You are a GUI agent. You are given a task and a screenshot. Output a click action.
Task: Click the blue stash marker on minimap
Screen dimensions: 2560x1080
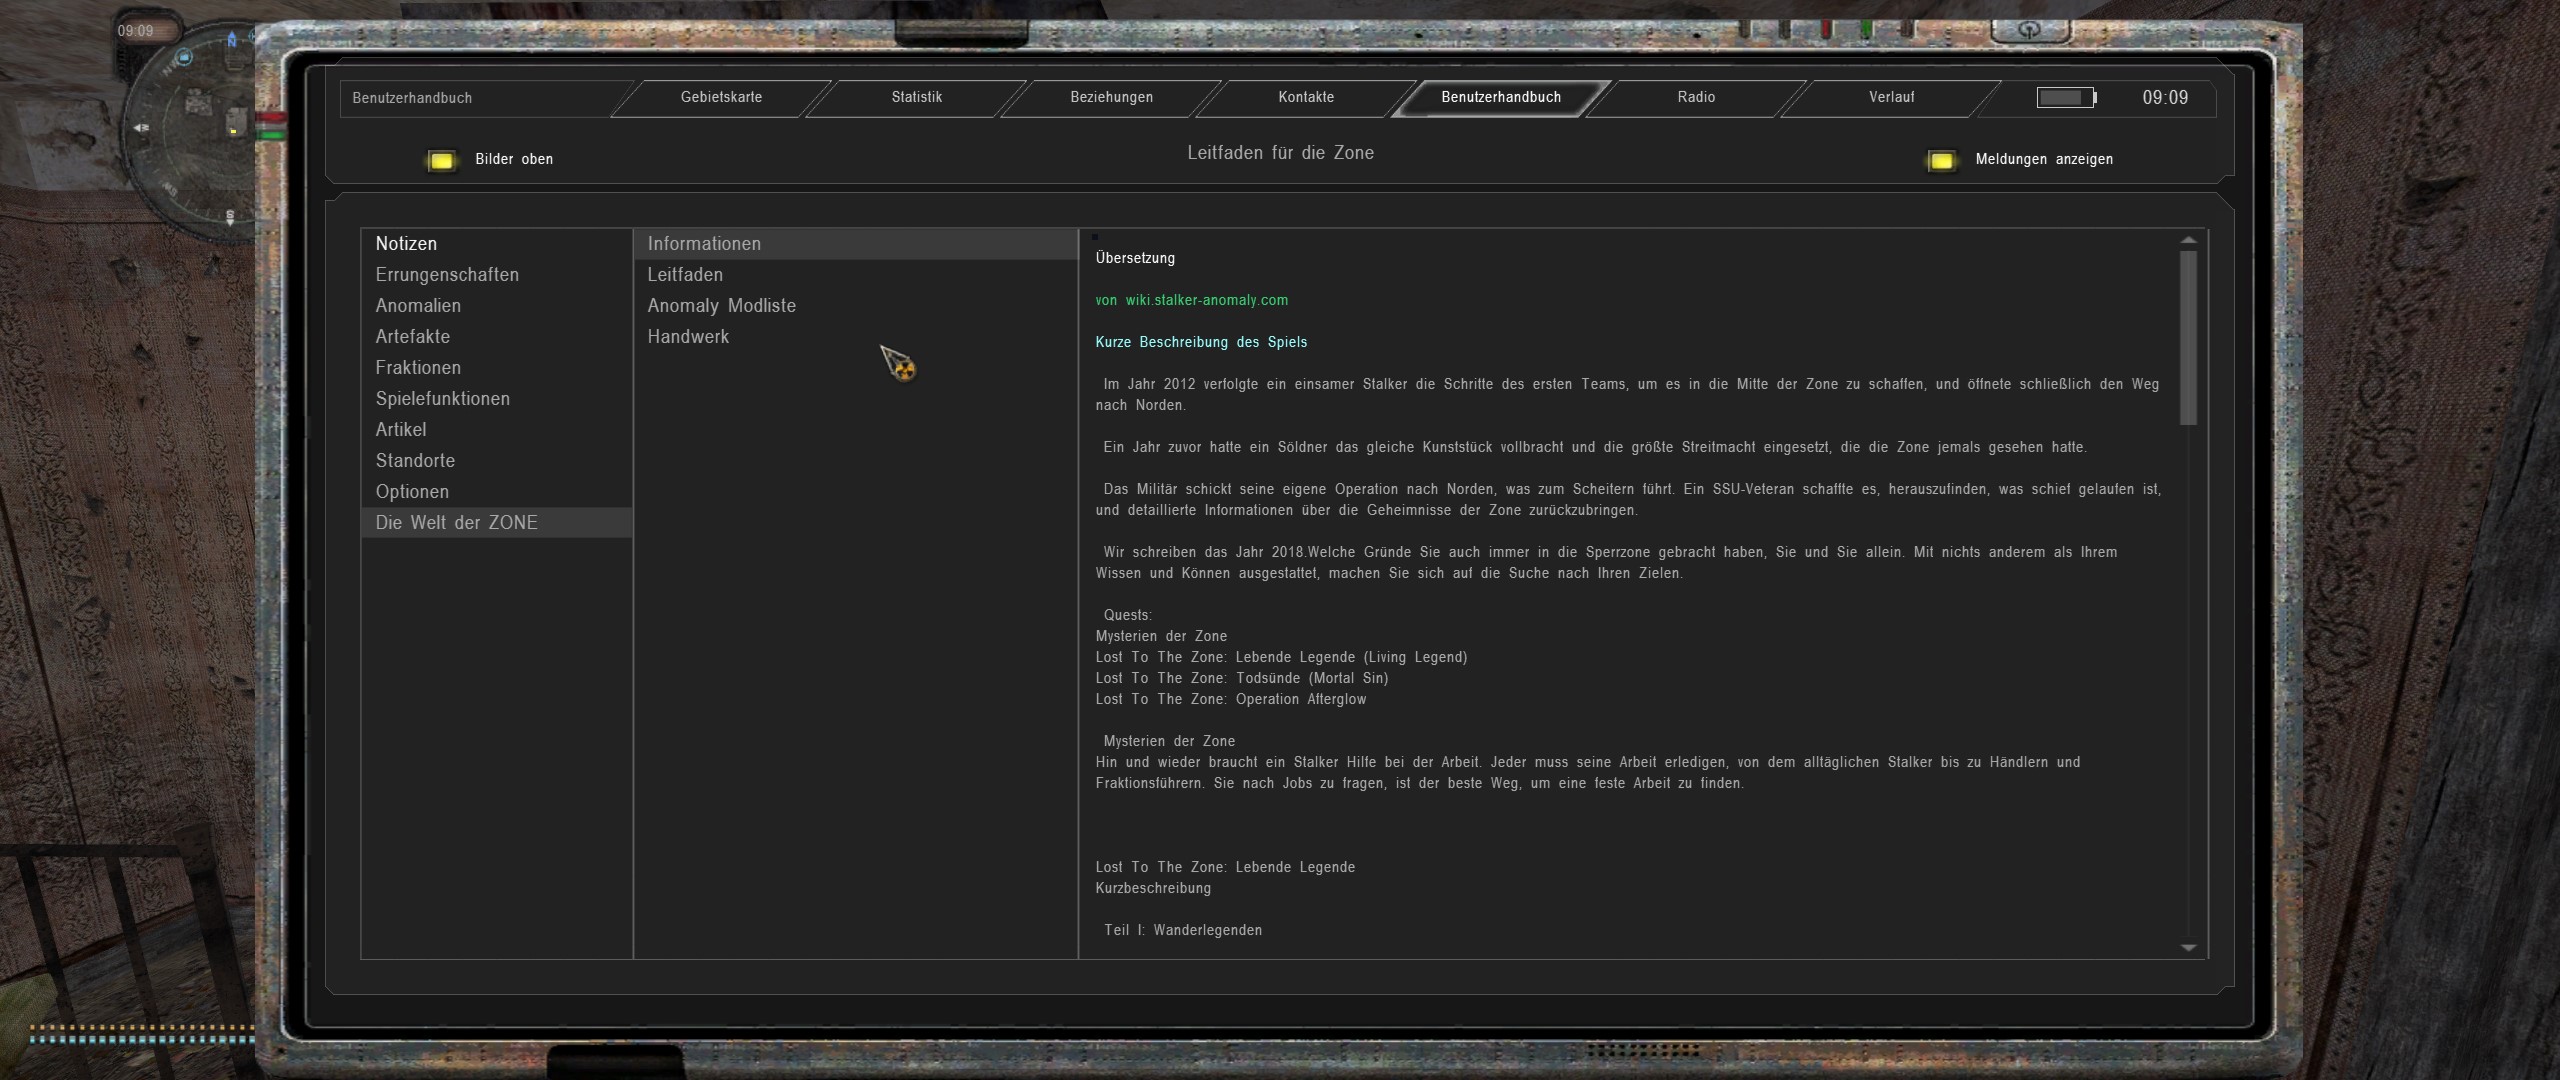184,57
